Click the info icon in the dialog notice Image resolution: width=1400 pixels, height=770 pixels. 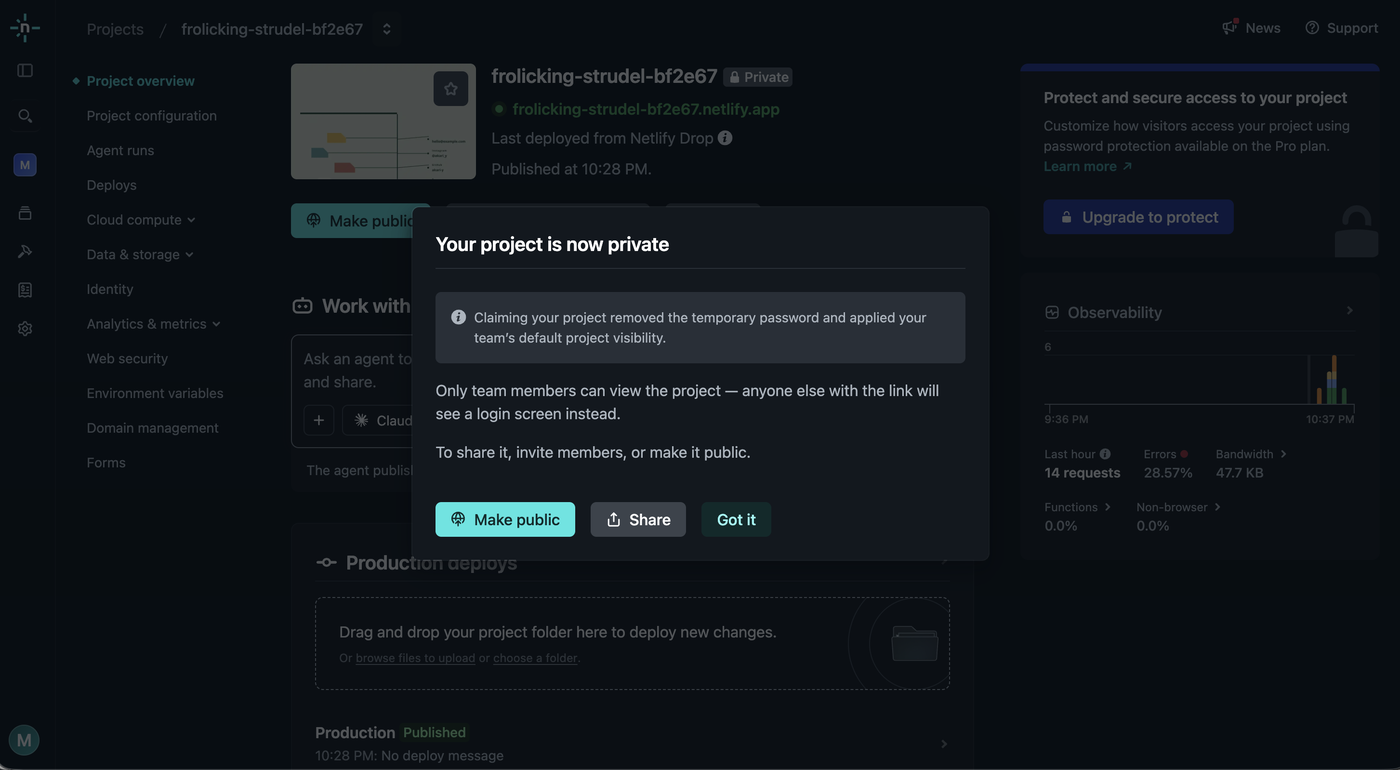[458, 317]
